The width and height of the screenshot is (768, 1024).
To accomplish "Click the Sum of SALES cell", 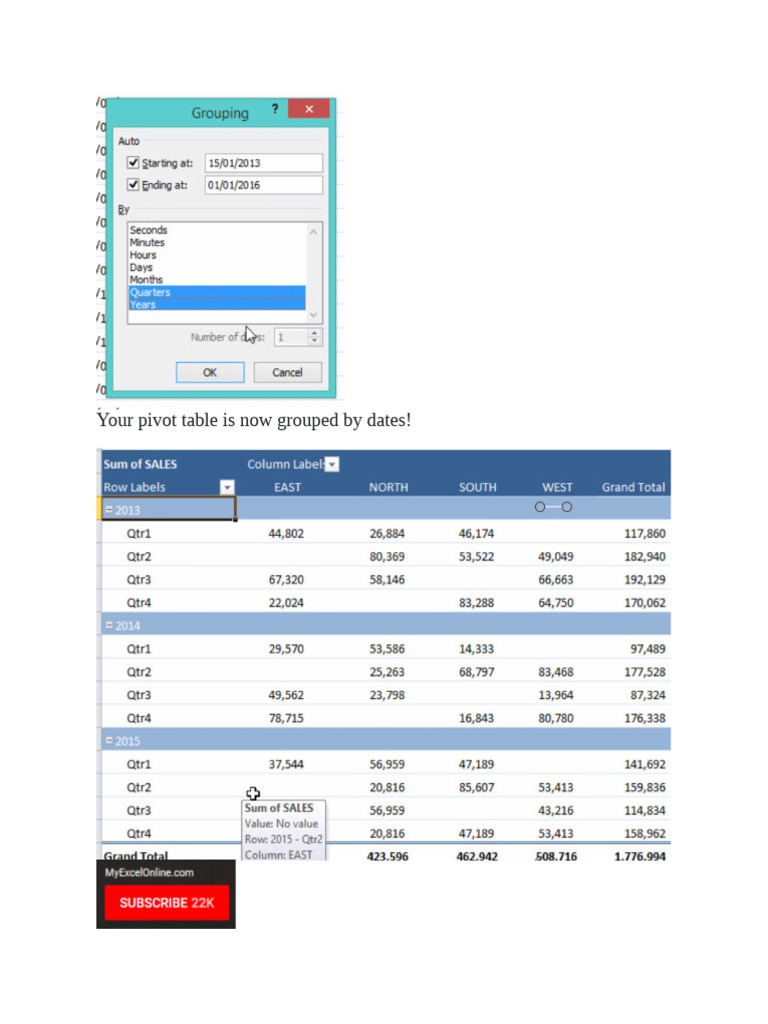I will [140, 464].
